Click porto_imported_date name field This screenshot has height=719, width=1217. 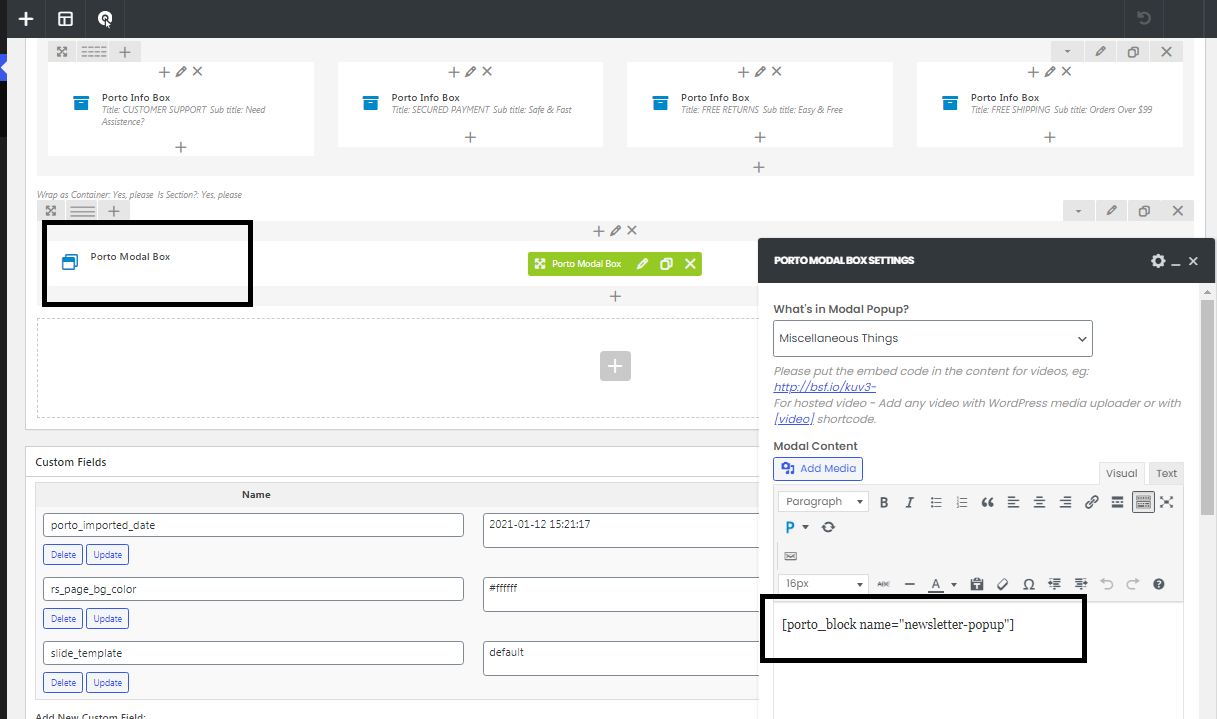pyautogui.click(x=253, y=525)
